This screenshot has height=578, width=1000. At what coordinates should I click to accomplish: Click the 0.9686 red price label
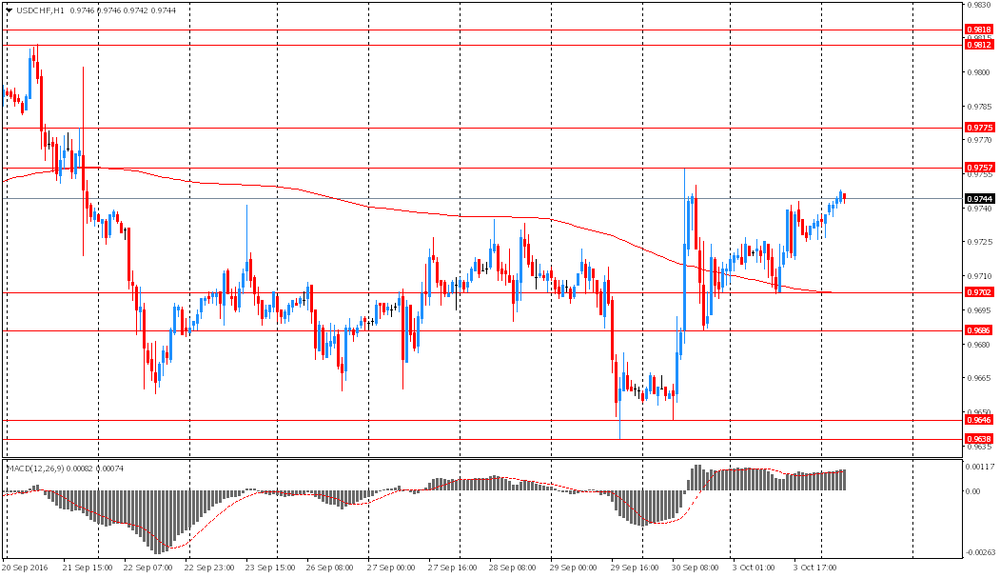[x=978, y=330]
